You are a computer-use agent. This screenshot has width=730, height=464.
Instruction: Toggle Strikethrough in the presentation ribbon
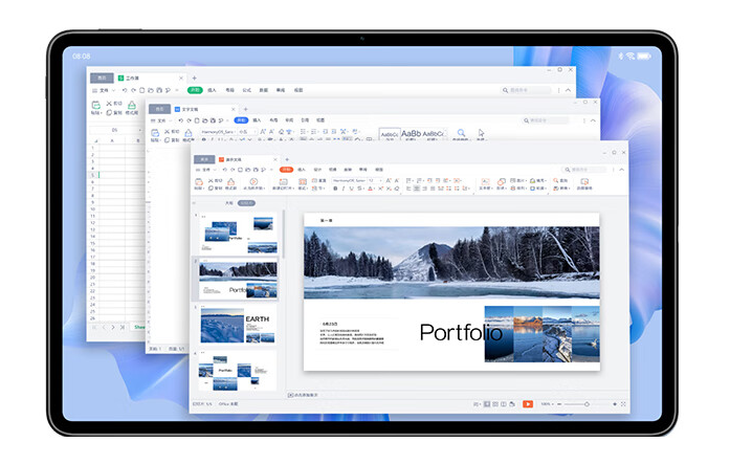coord(360,188)
